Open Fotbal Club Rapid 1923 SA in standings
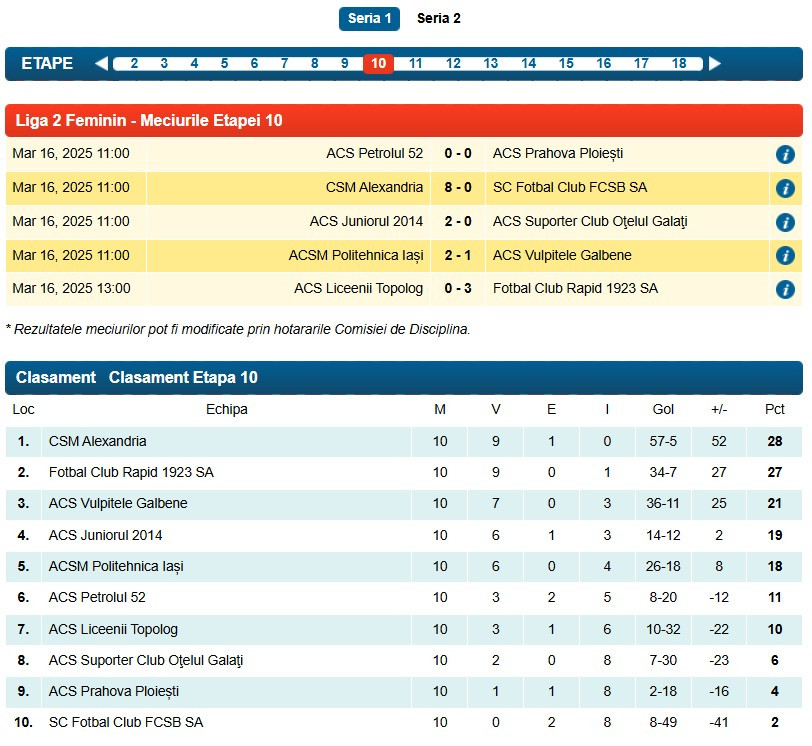 click(x=131, y=472)
